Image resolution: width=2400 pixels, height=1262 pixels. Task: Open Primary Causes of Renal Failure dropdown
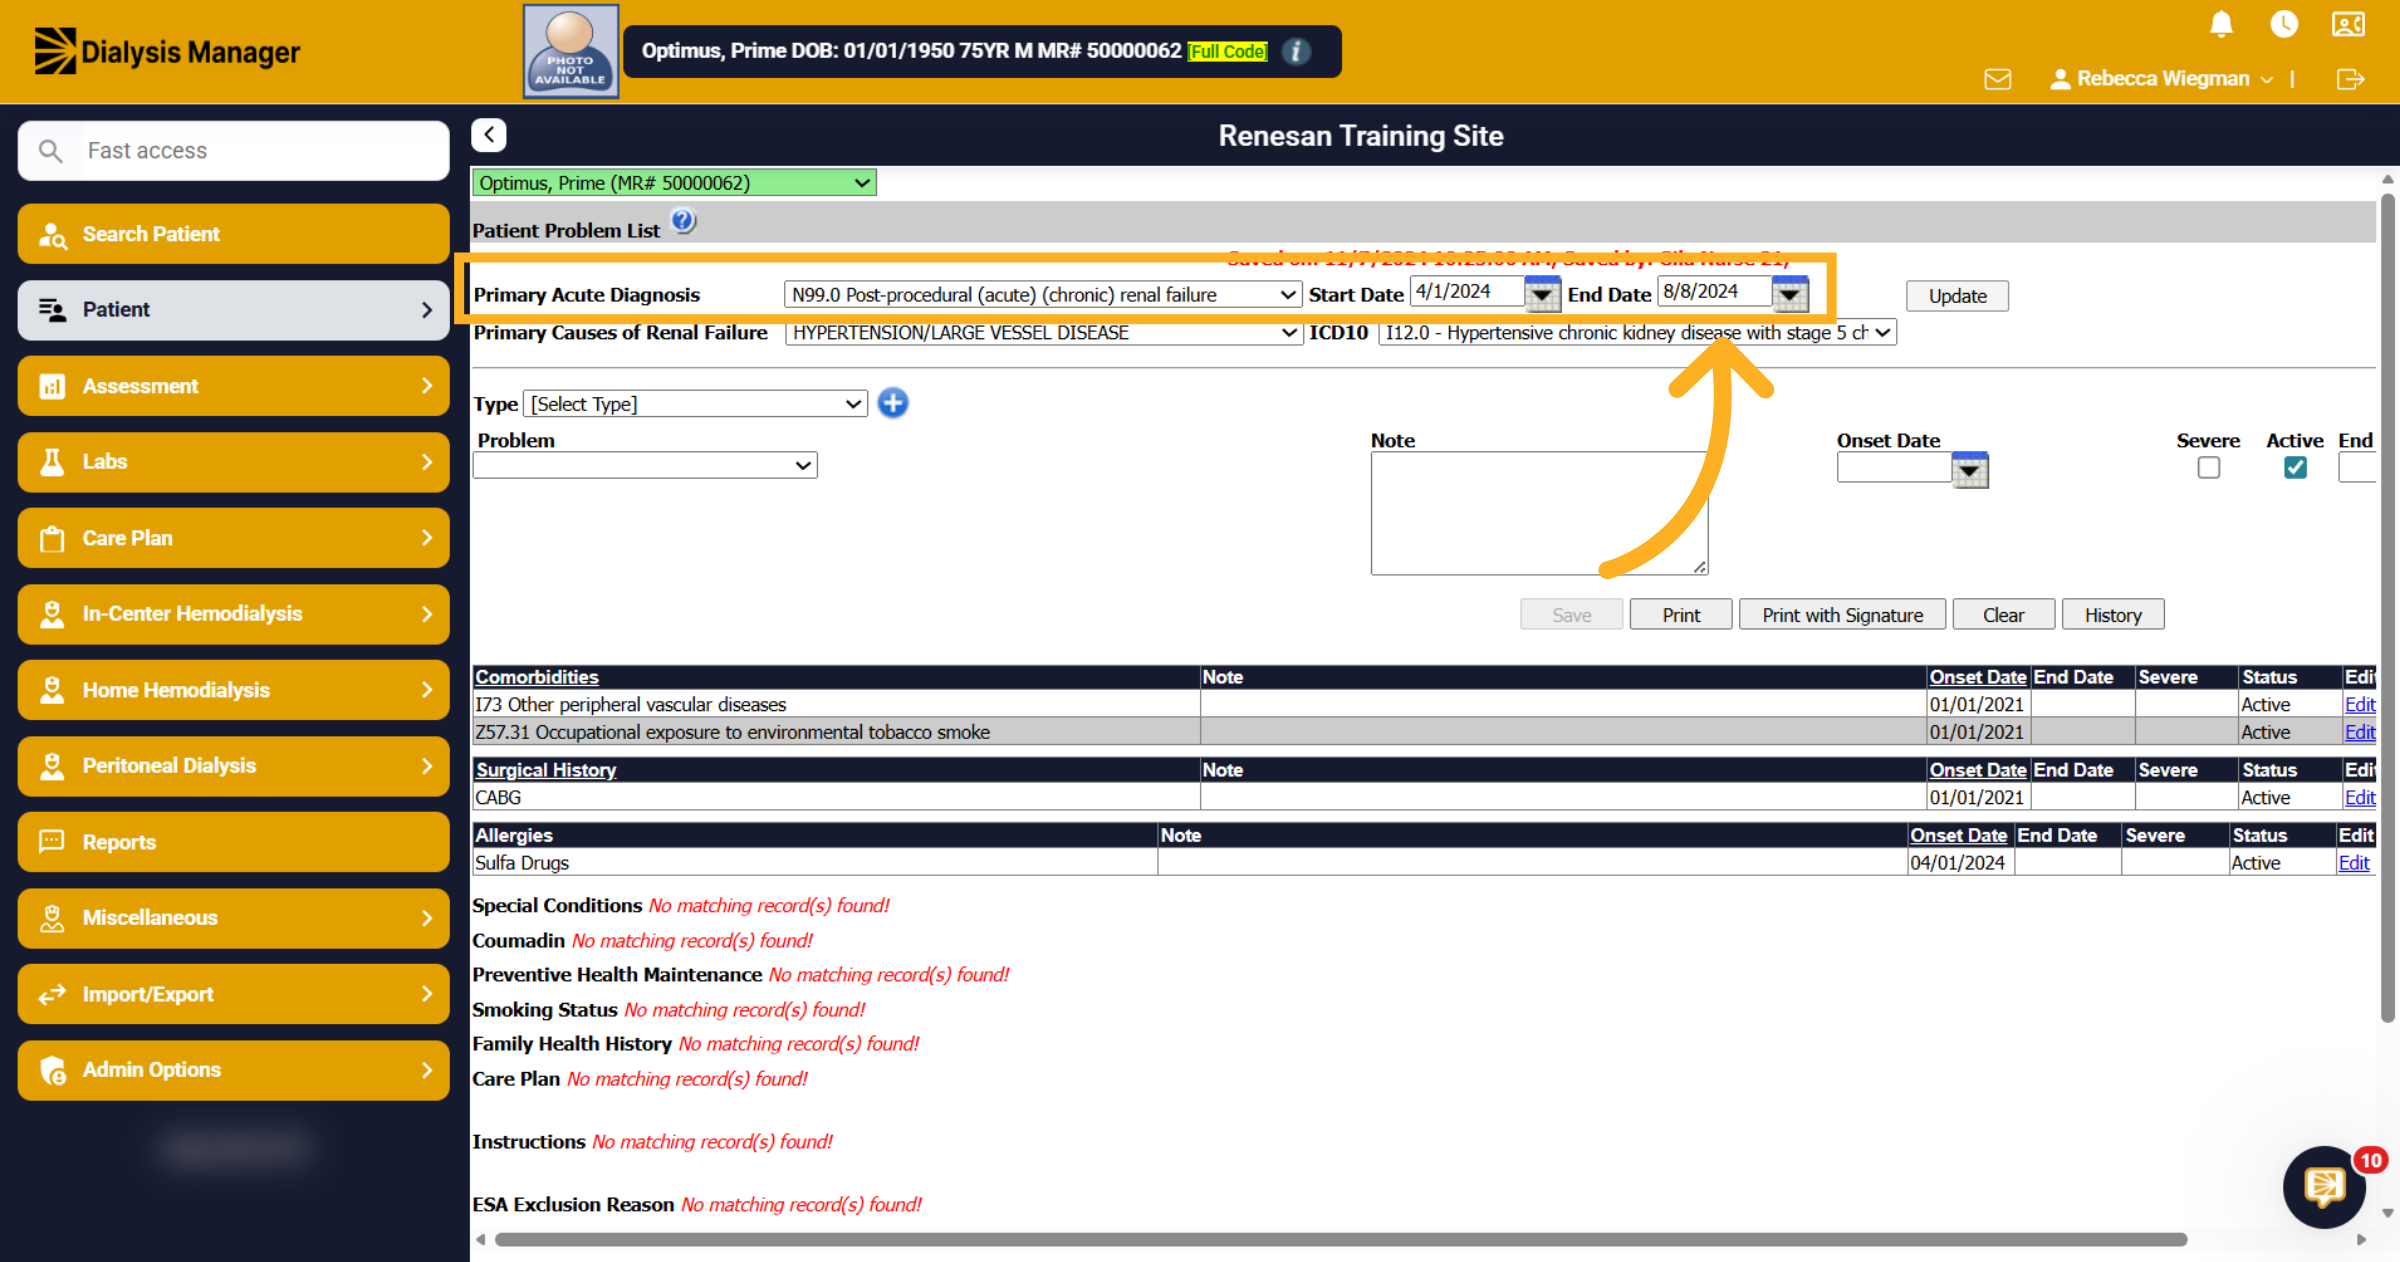[1043, 333]
